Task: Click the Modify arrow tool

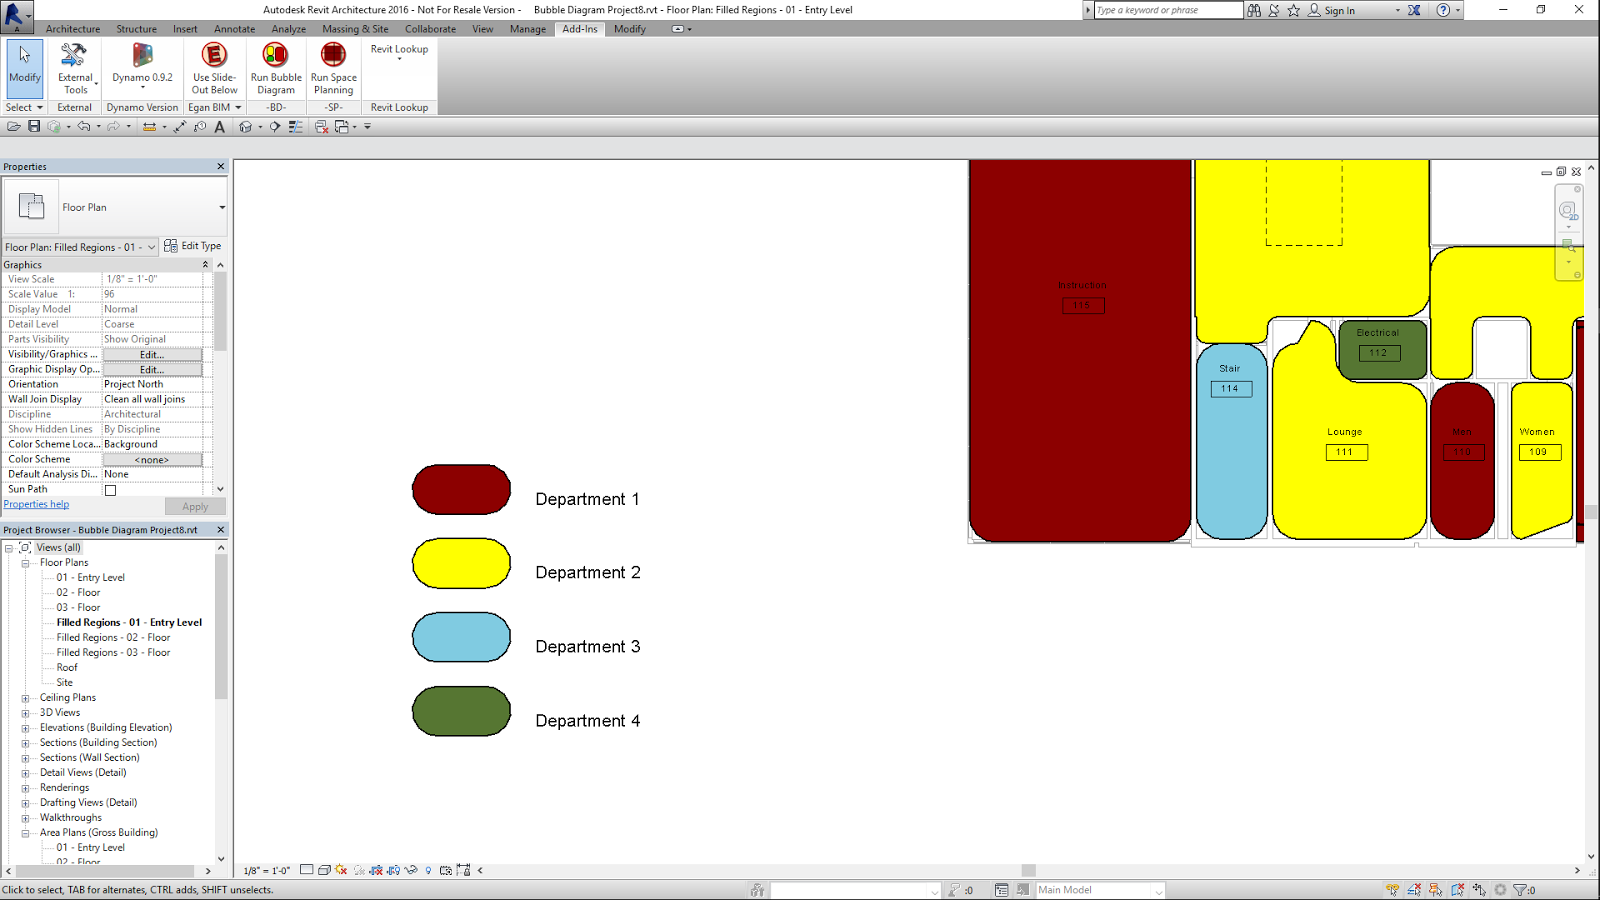Action: click(23, 63)
